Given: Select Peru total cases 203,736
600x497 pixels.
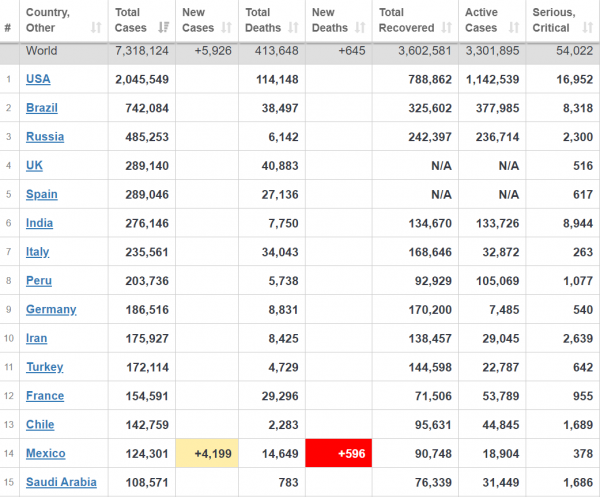Looking at the screenshot, I should (x=147, y=280).
